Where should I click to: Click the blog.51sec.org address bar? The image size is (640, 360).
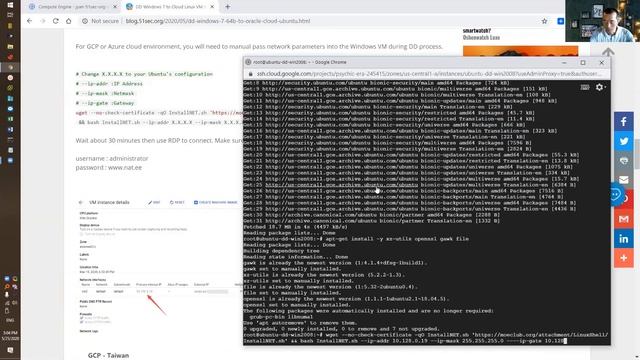pyautogui.click(x=218, y=21)
